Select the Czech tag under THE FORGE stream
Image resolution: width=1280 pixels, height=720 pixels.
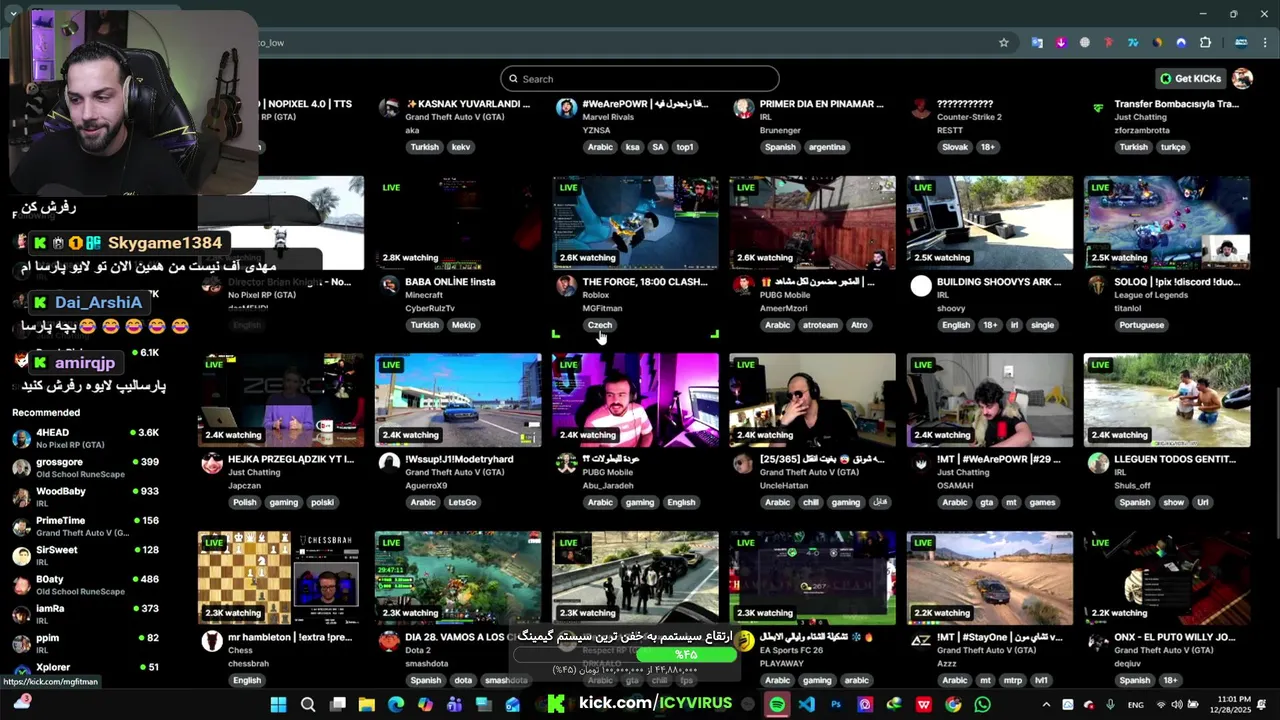click(x=599, y=325)
